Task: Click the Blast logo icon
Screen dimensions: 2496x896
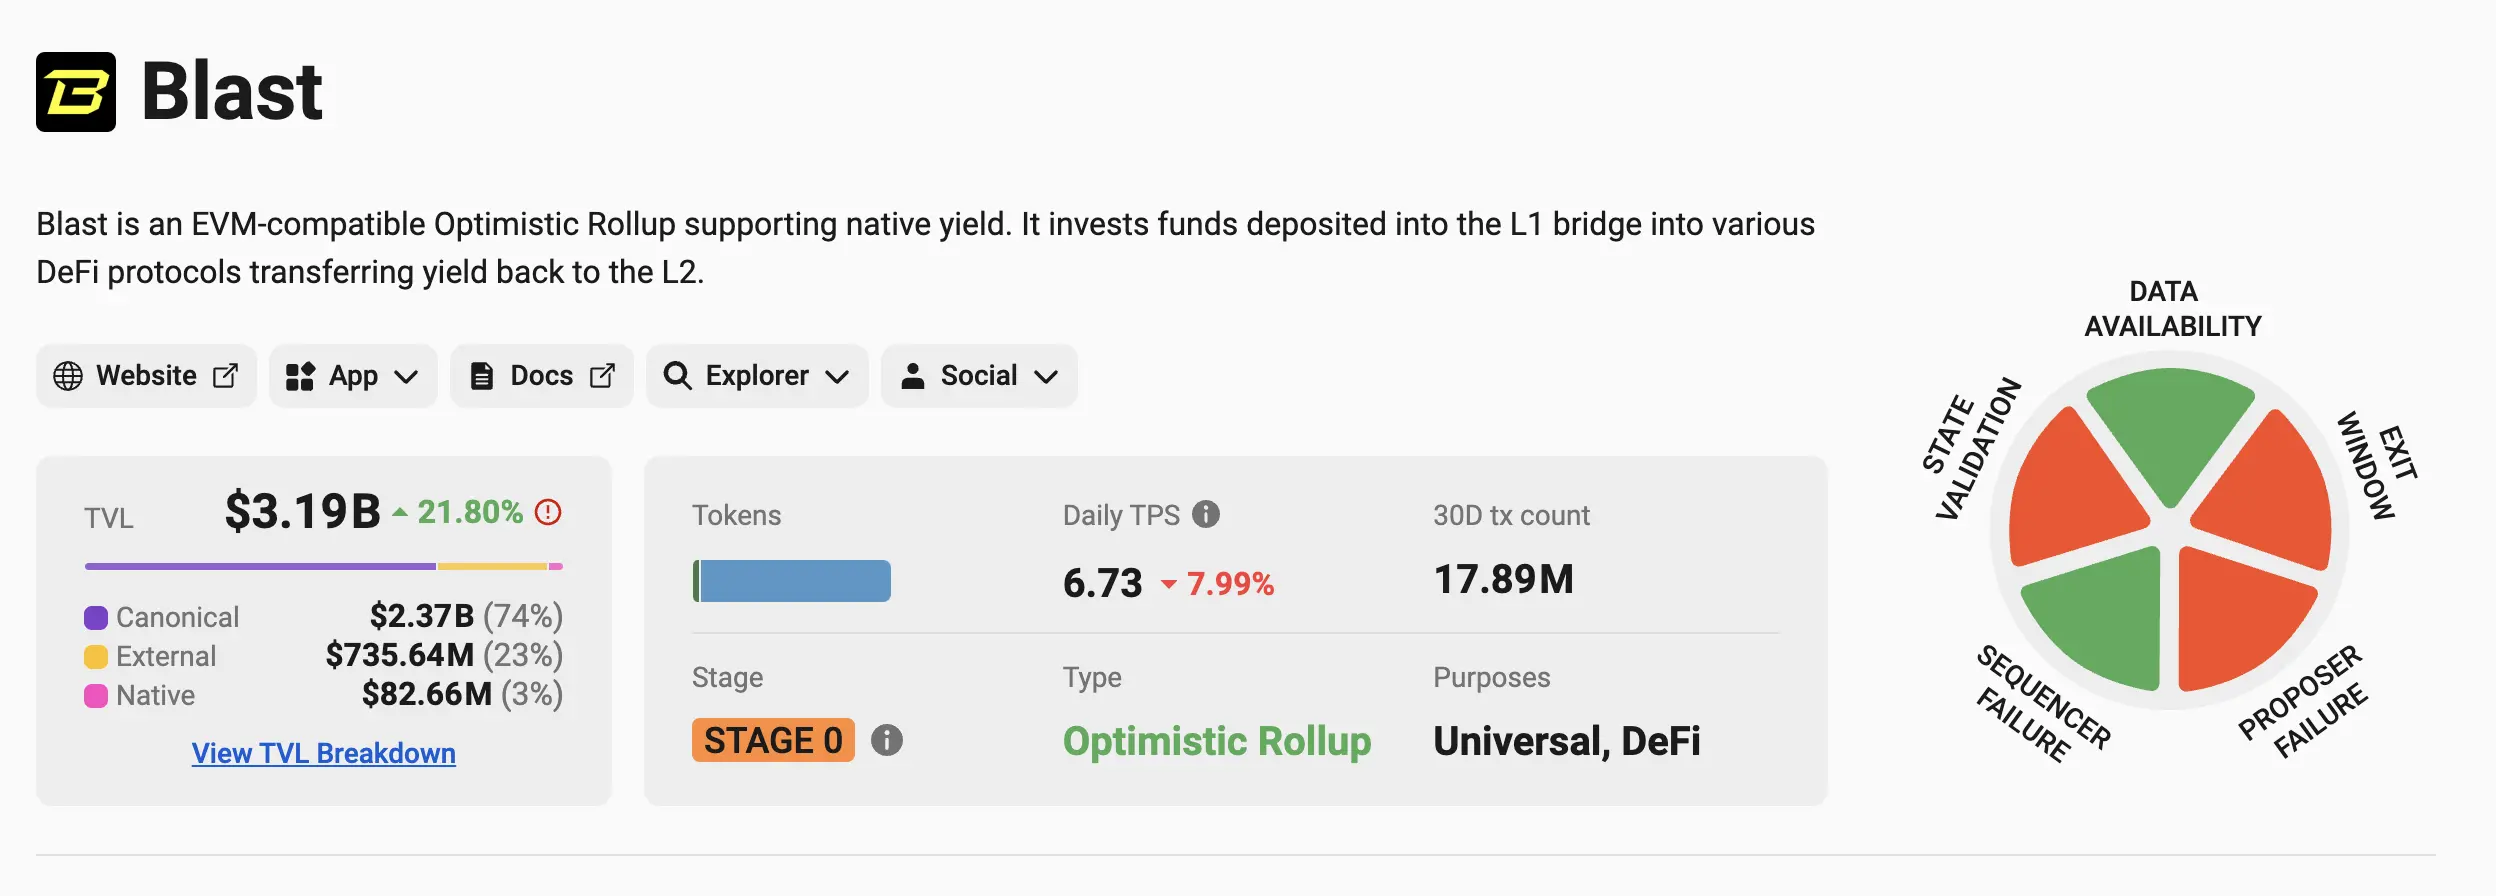Action: (76, 92)
